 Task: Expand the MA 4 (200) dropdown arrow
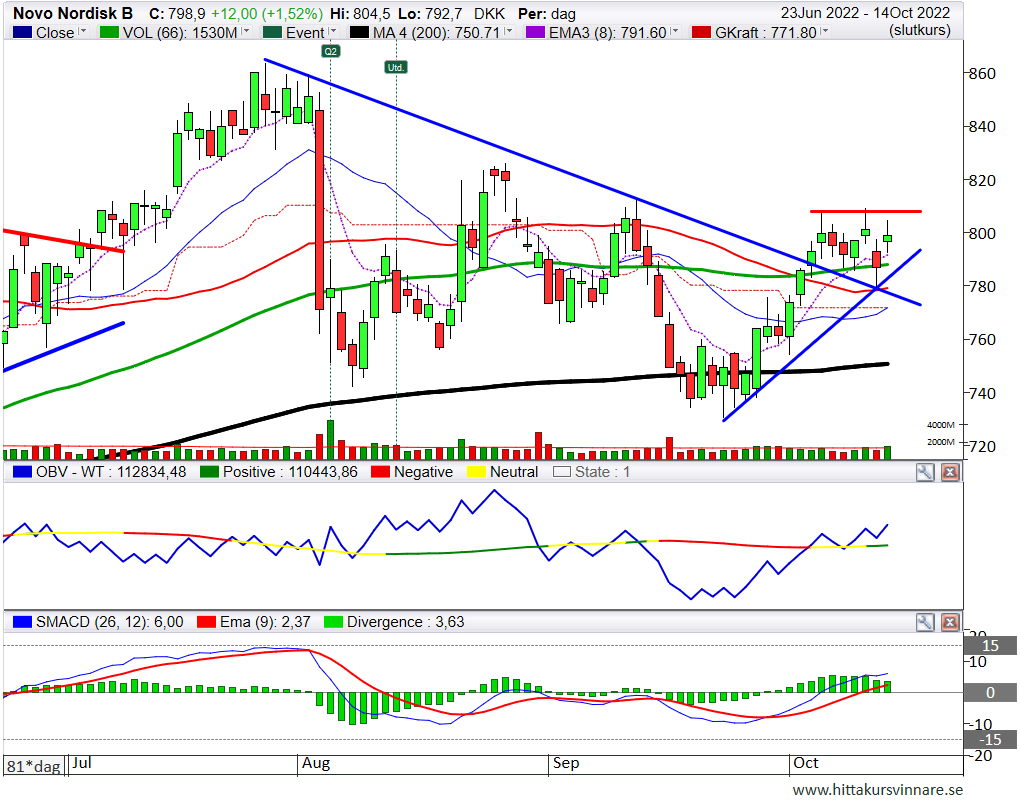coord(509,31)
